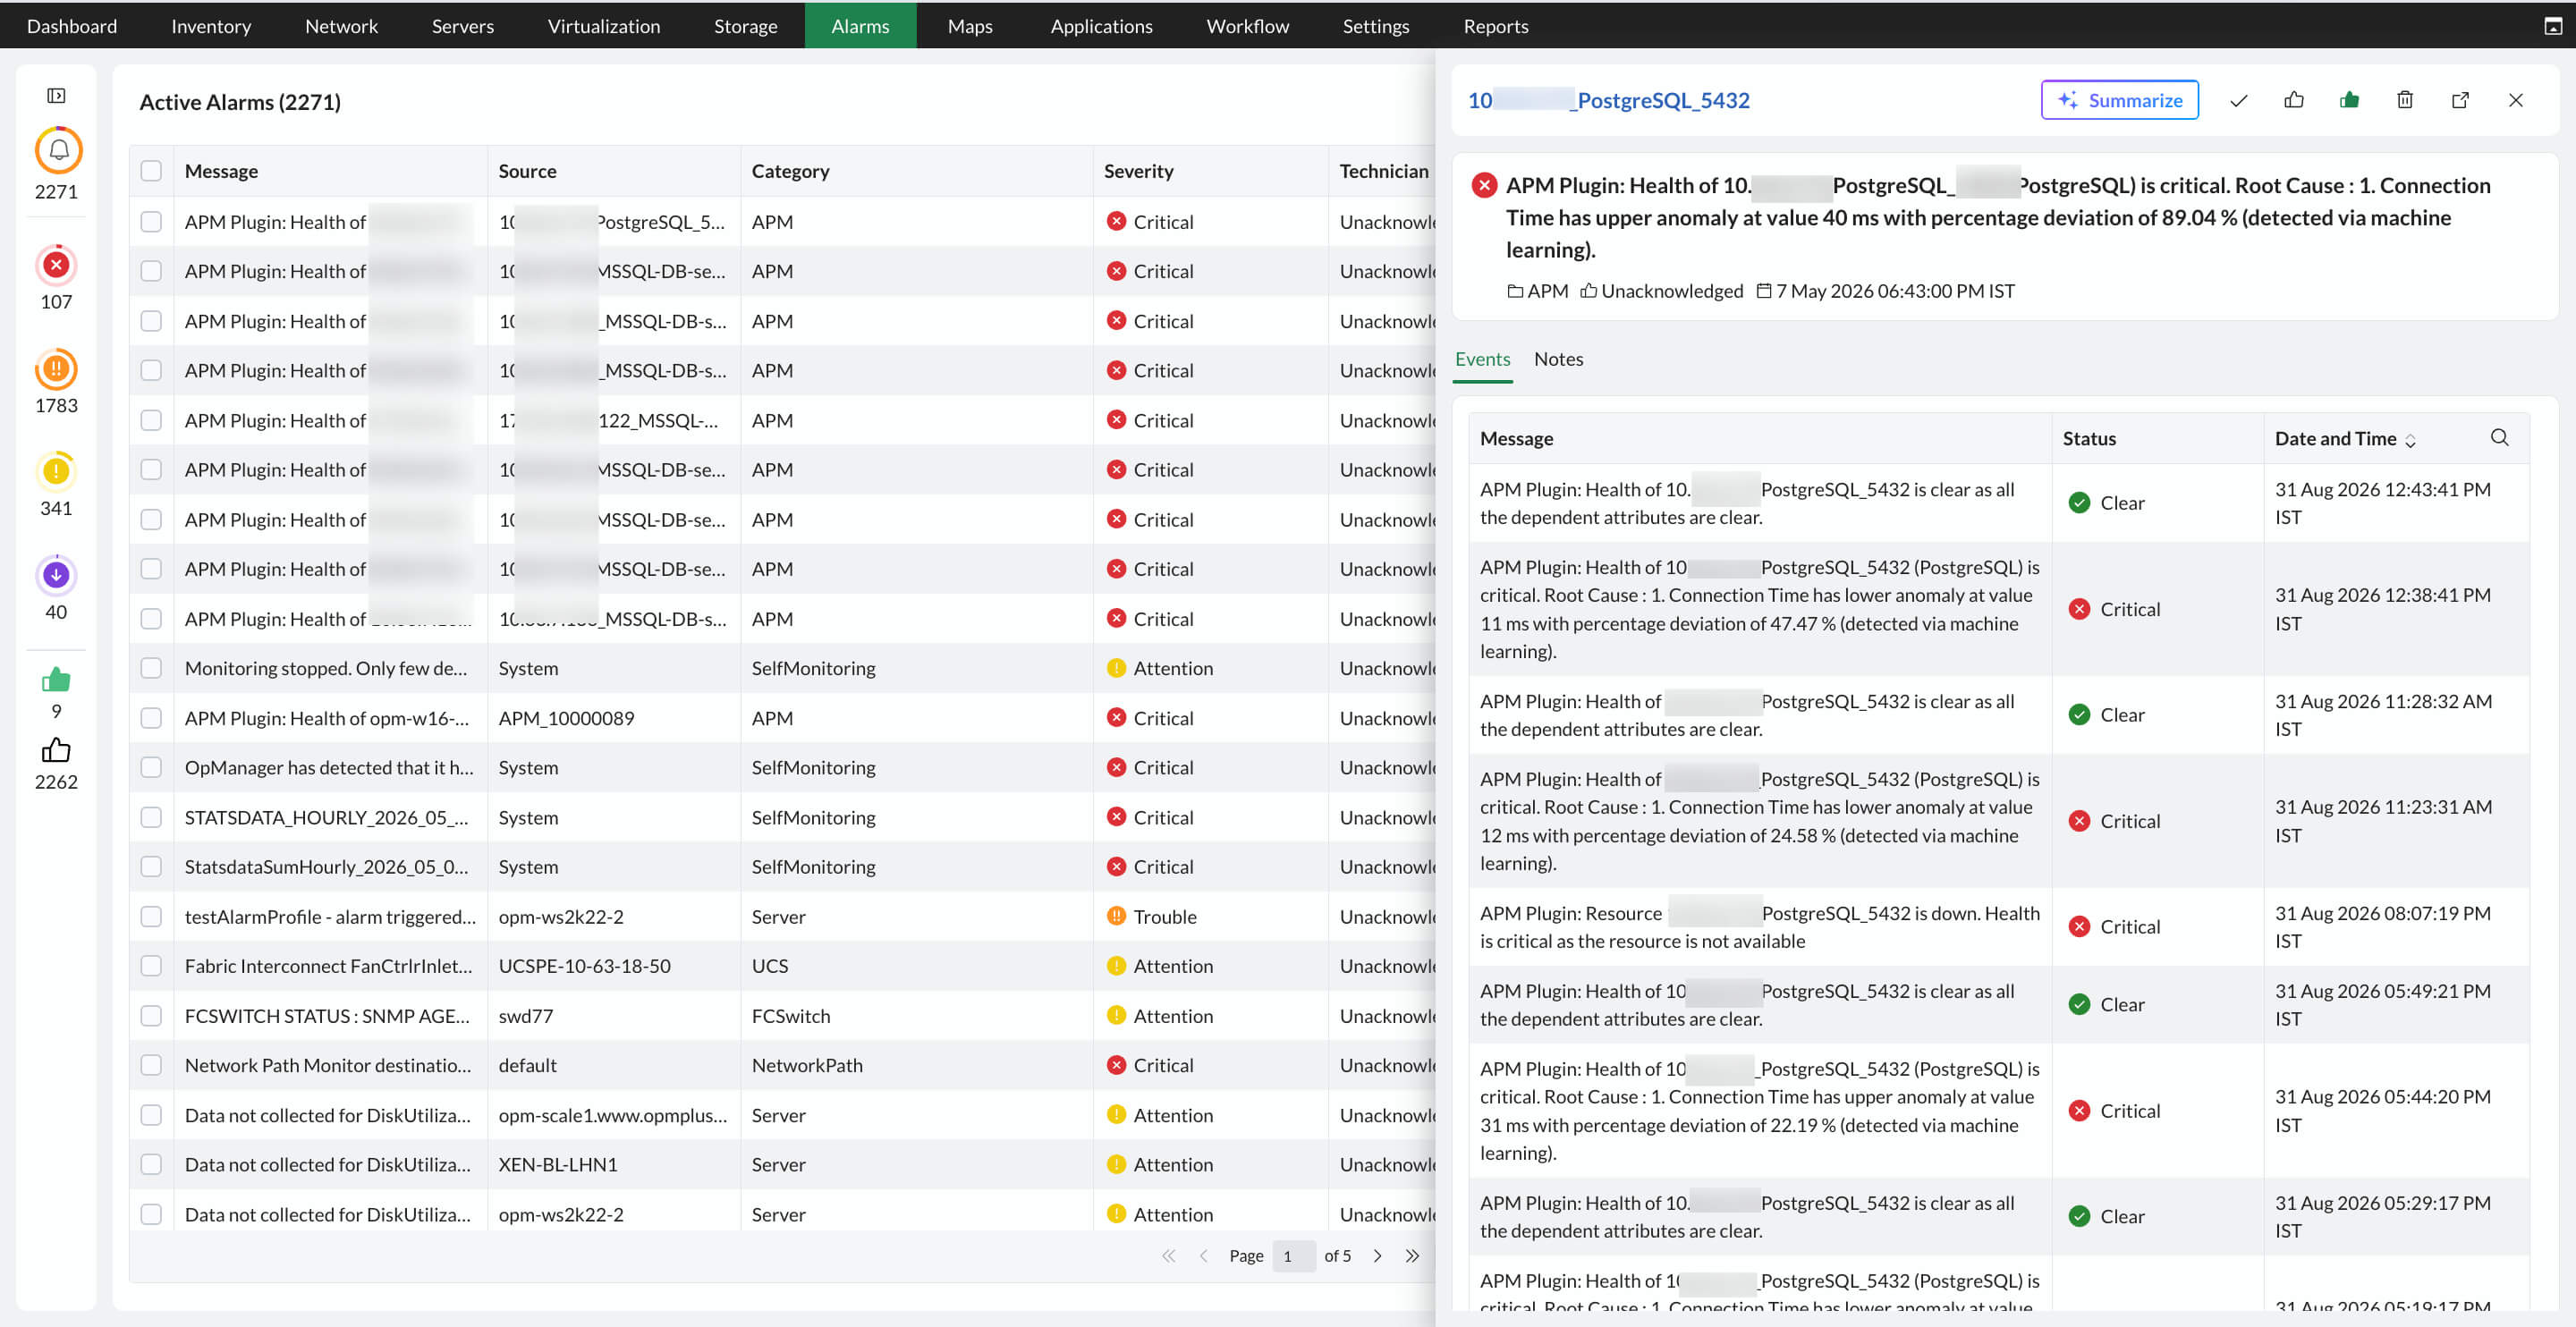The width and height of the screenshot is (2576, 1327).
Task: Open the Workflow menu
Action: pos(1247,26)
